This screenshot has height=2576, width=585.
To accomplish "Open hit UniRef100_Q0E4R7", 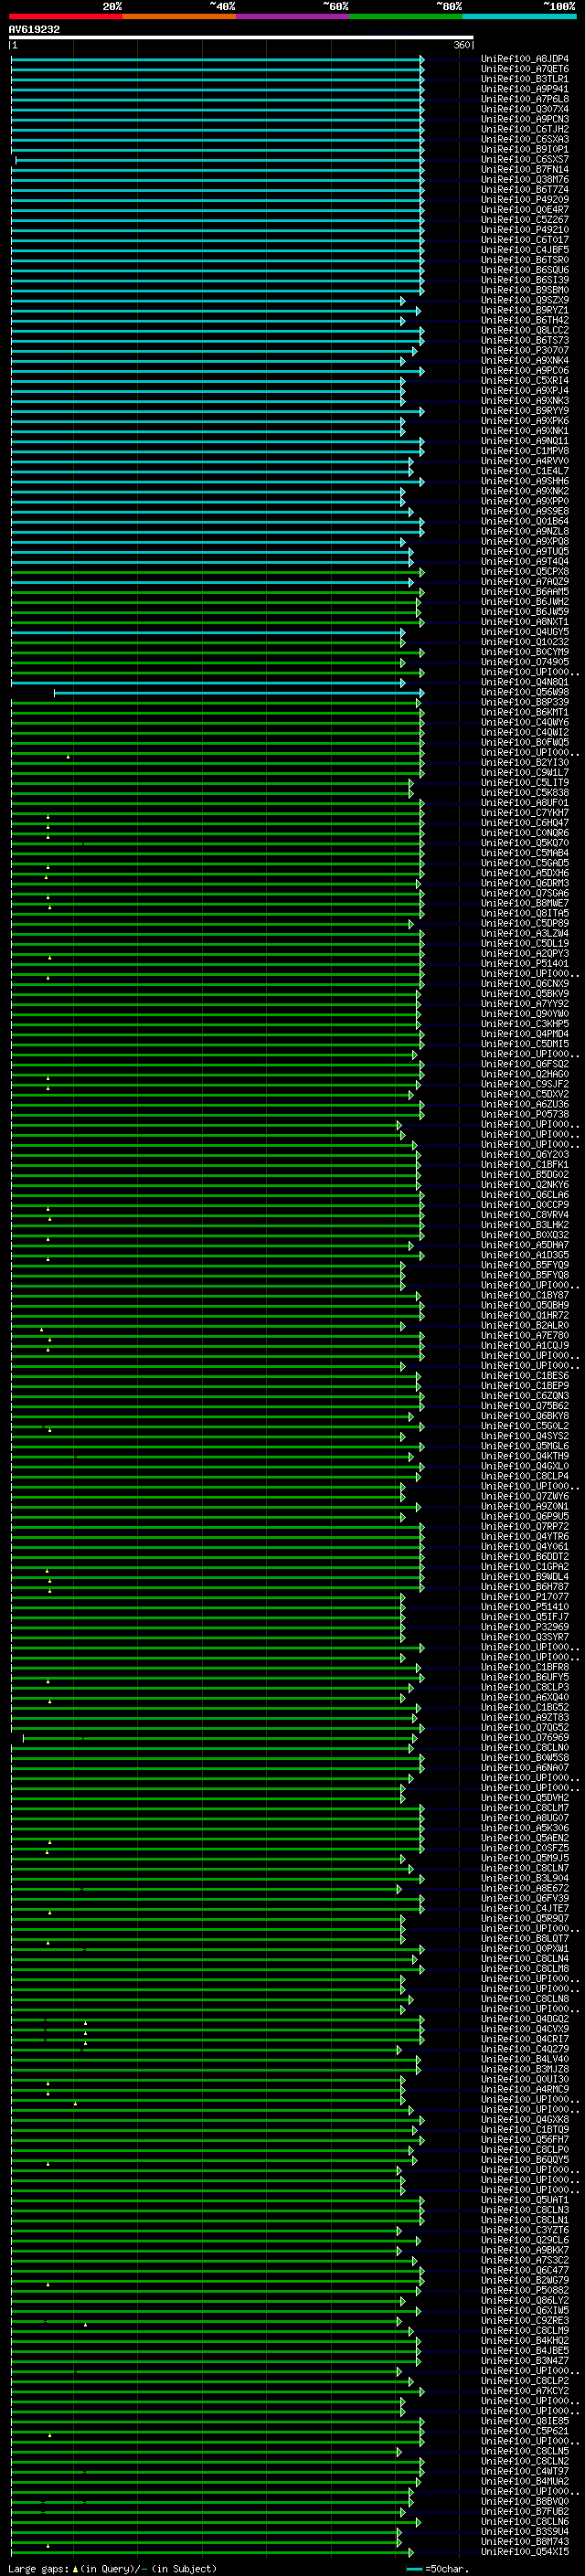I will click(525, 210).
